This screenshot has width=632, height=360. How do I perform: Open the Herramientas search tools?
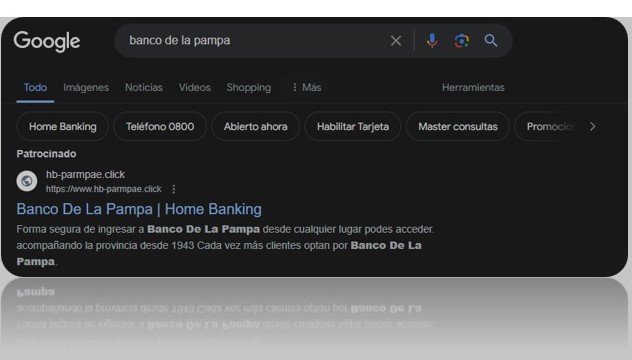point(473,87)
